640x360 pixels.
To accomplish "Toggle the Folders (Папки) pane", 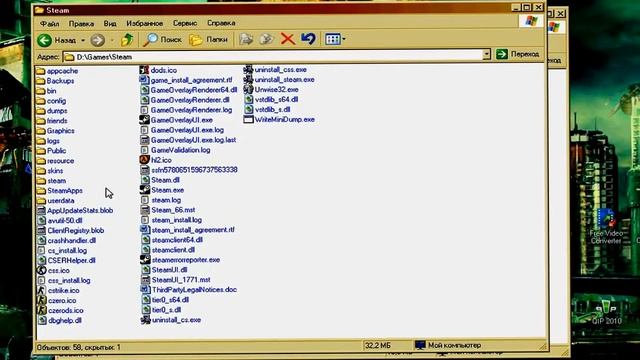I will tap(208, 40).
